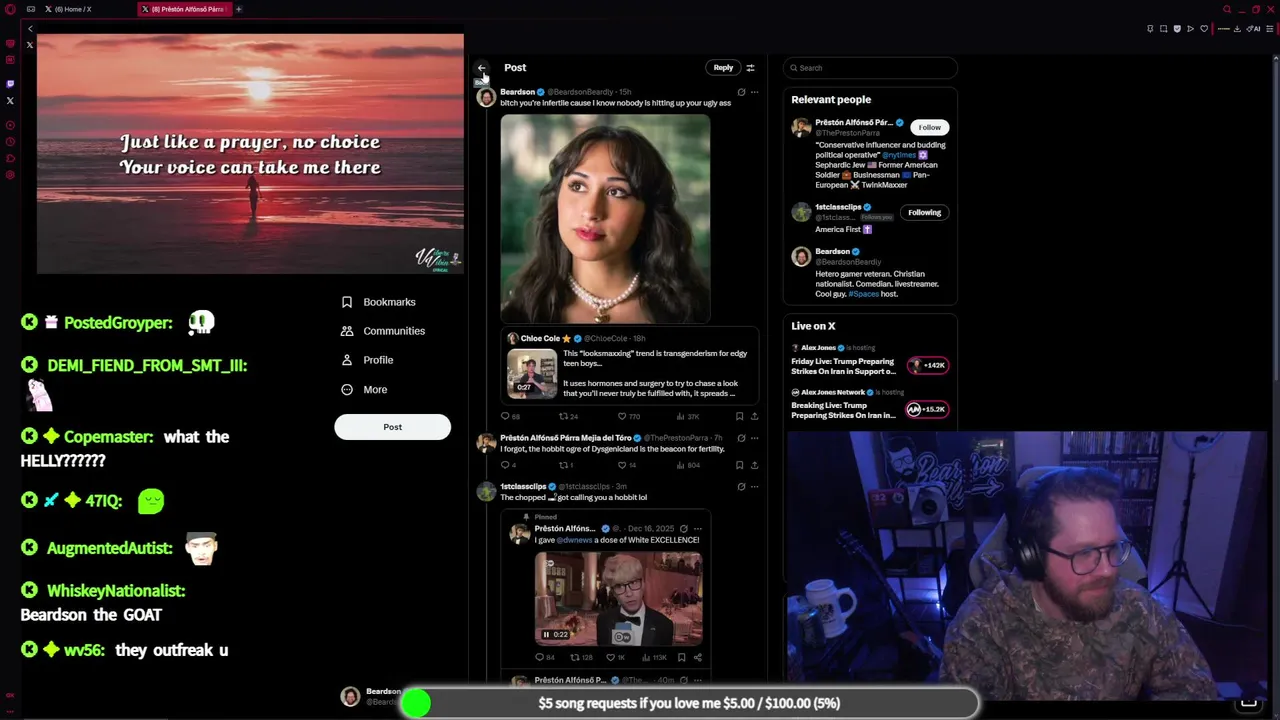Viewport: 1280px width, 720px height.
Task: Follow Prèstón Alfónsó Párra
Action: (x=930, y=127)
